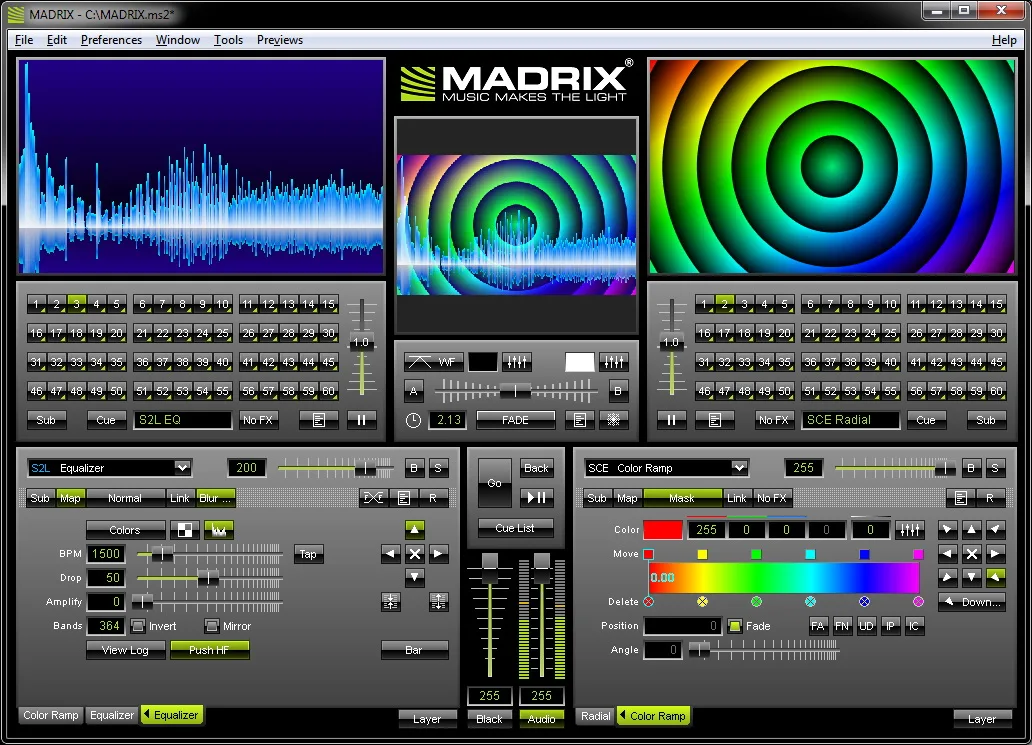Delete the yellow color stop marker
The height and width of the screenshot is (745, 1032).
702,602
